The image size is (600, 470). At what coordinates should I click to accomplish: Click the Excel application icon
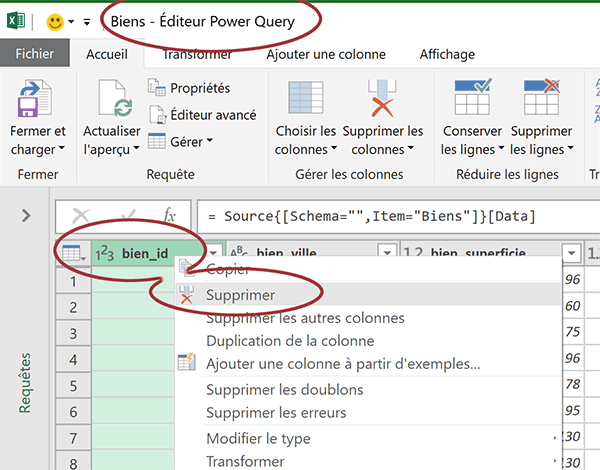[16, 21]
